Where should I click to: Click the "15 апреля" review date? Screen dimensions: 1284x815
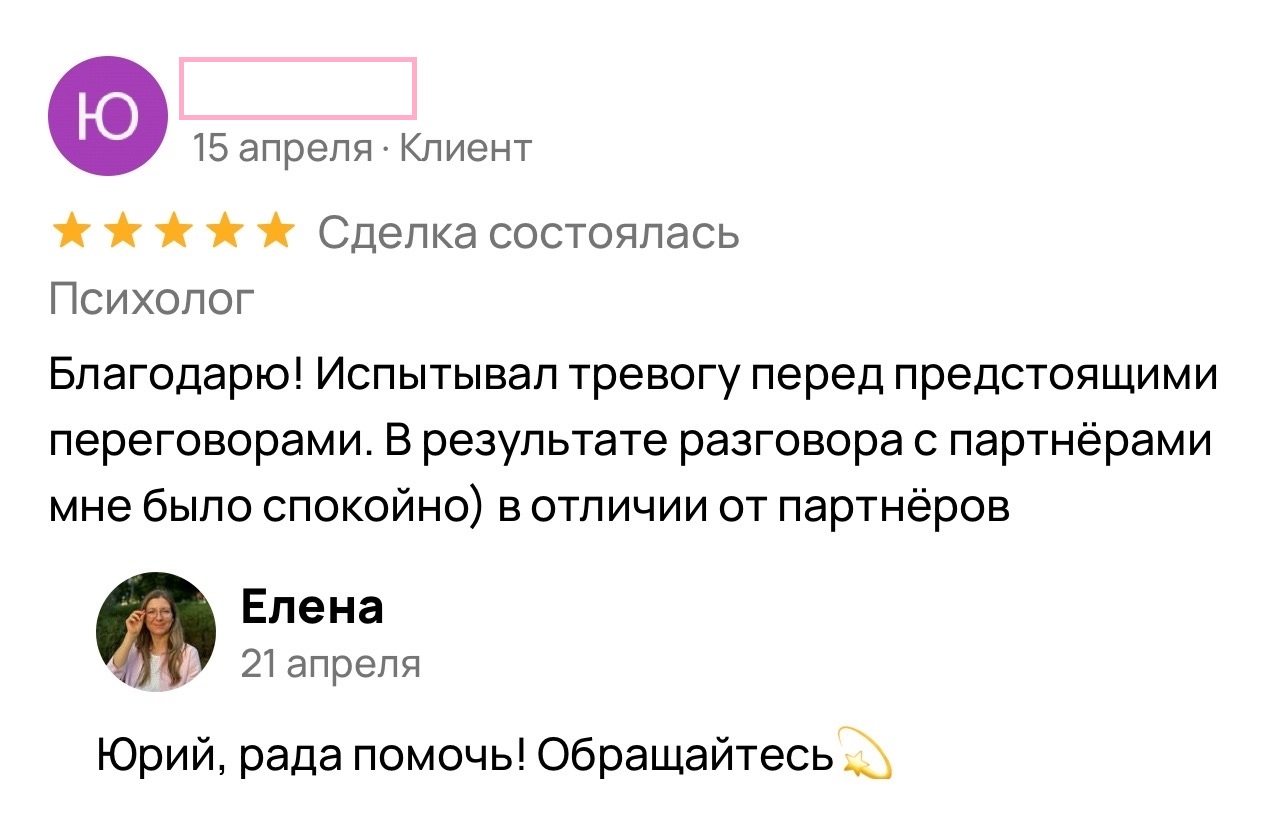click(x=283, y=148)
